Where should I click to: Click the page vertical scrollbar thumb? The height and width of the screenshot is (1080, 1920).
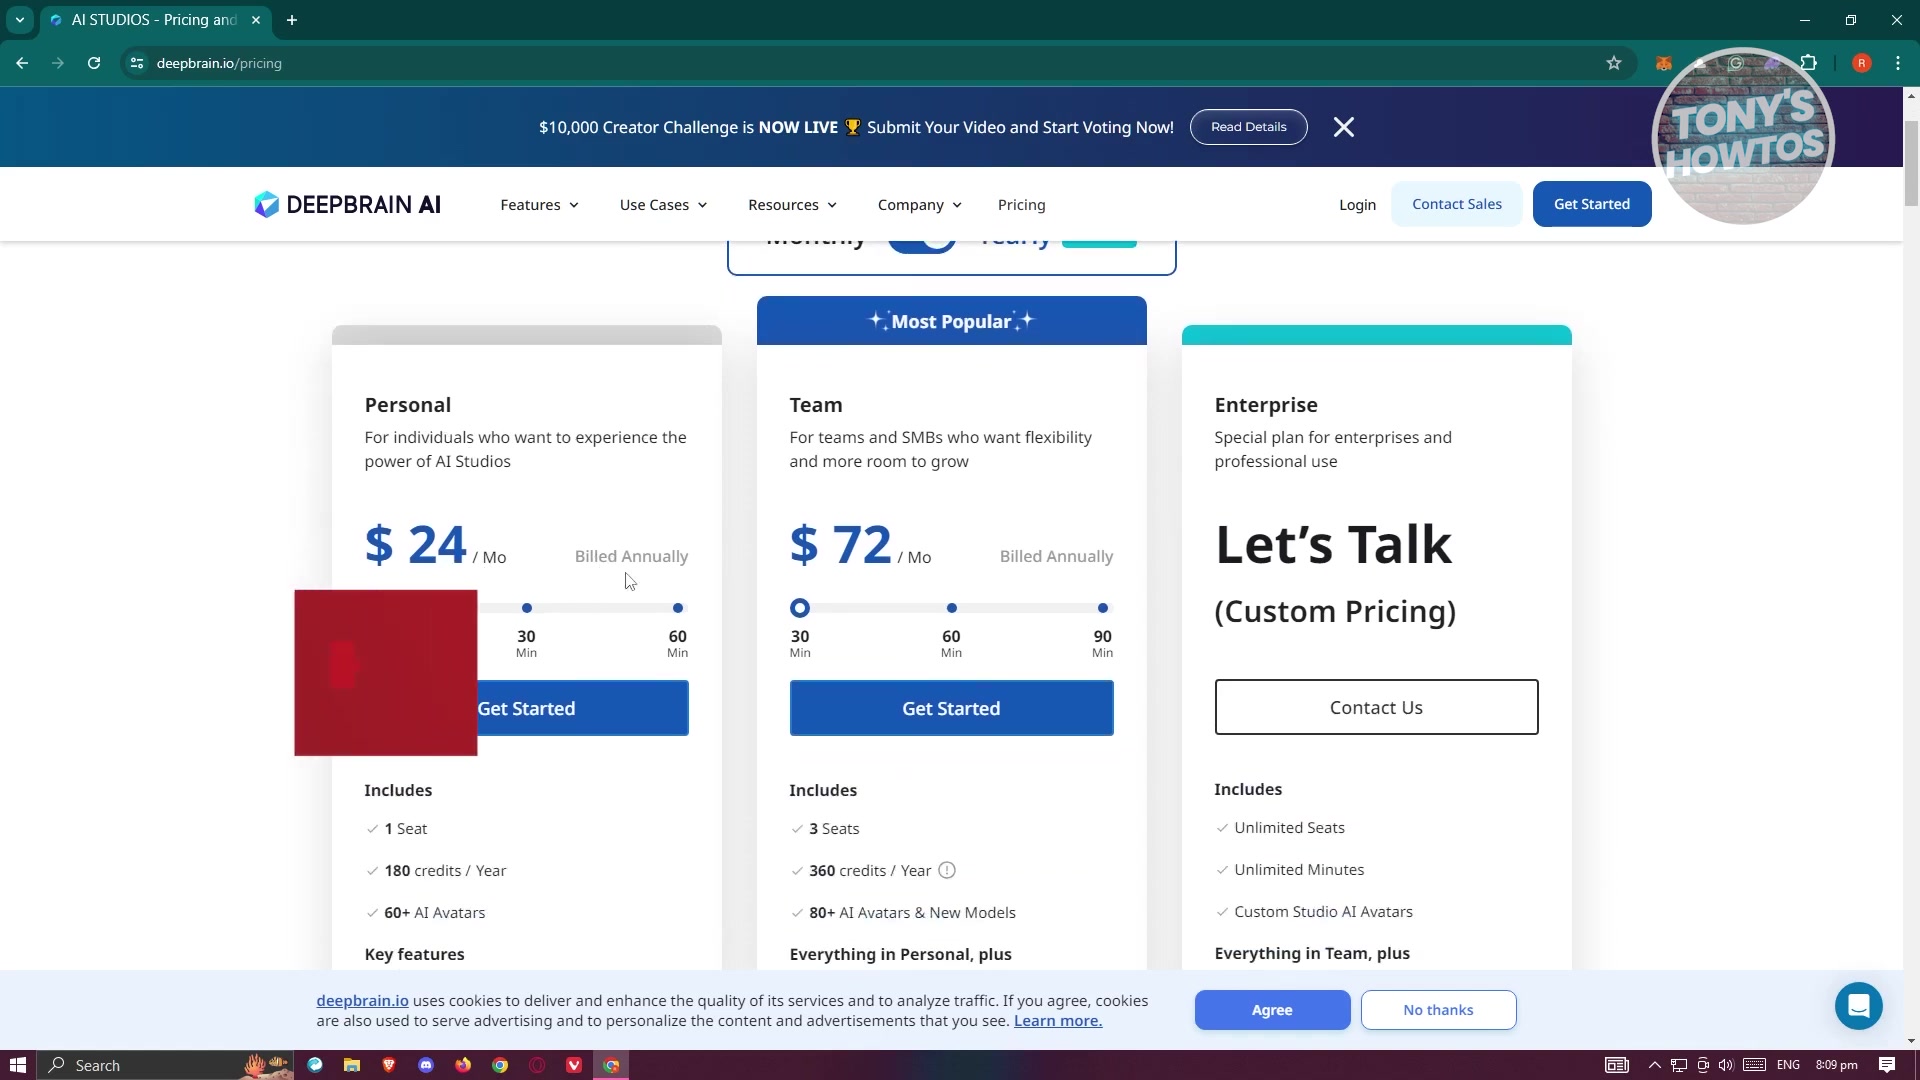1911,163
